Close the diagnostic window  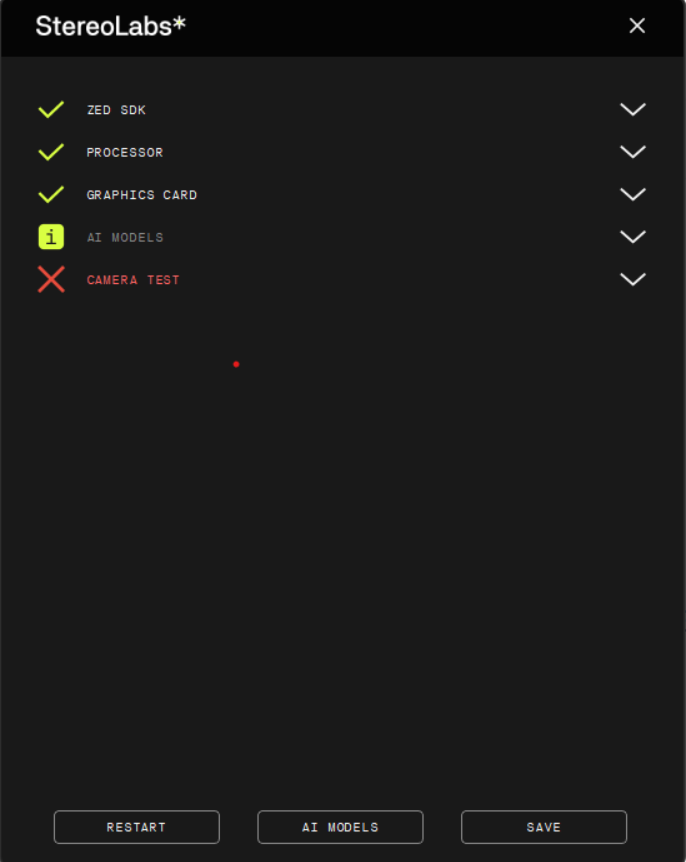coord(637,26)
